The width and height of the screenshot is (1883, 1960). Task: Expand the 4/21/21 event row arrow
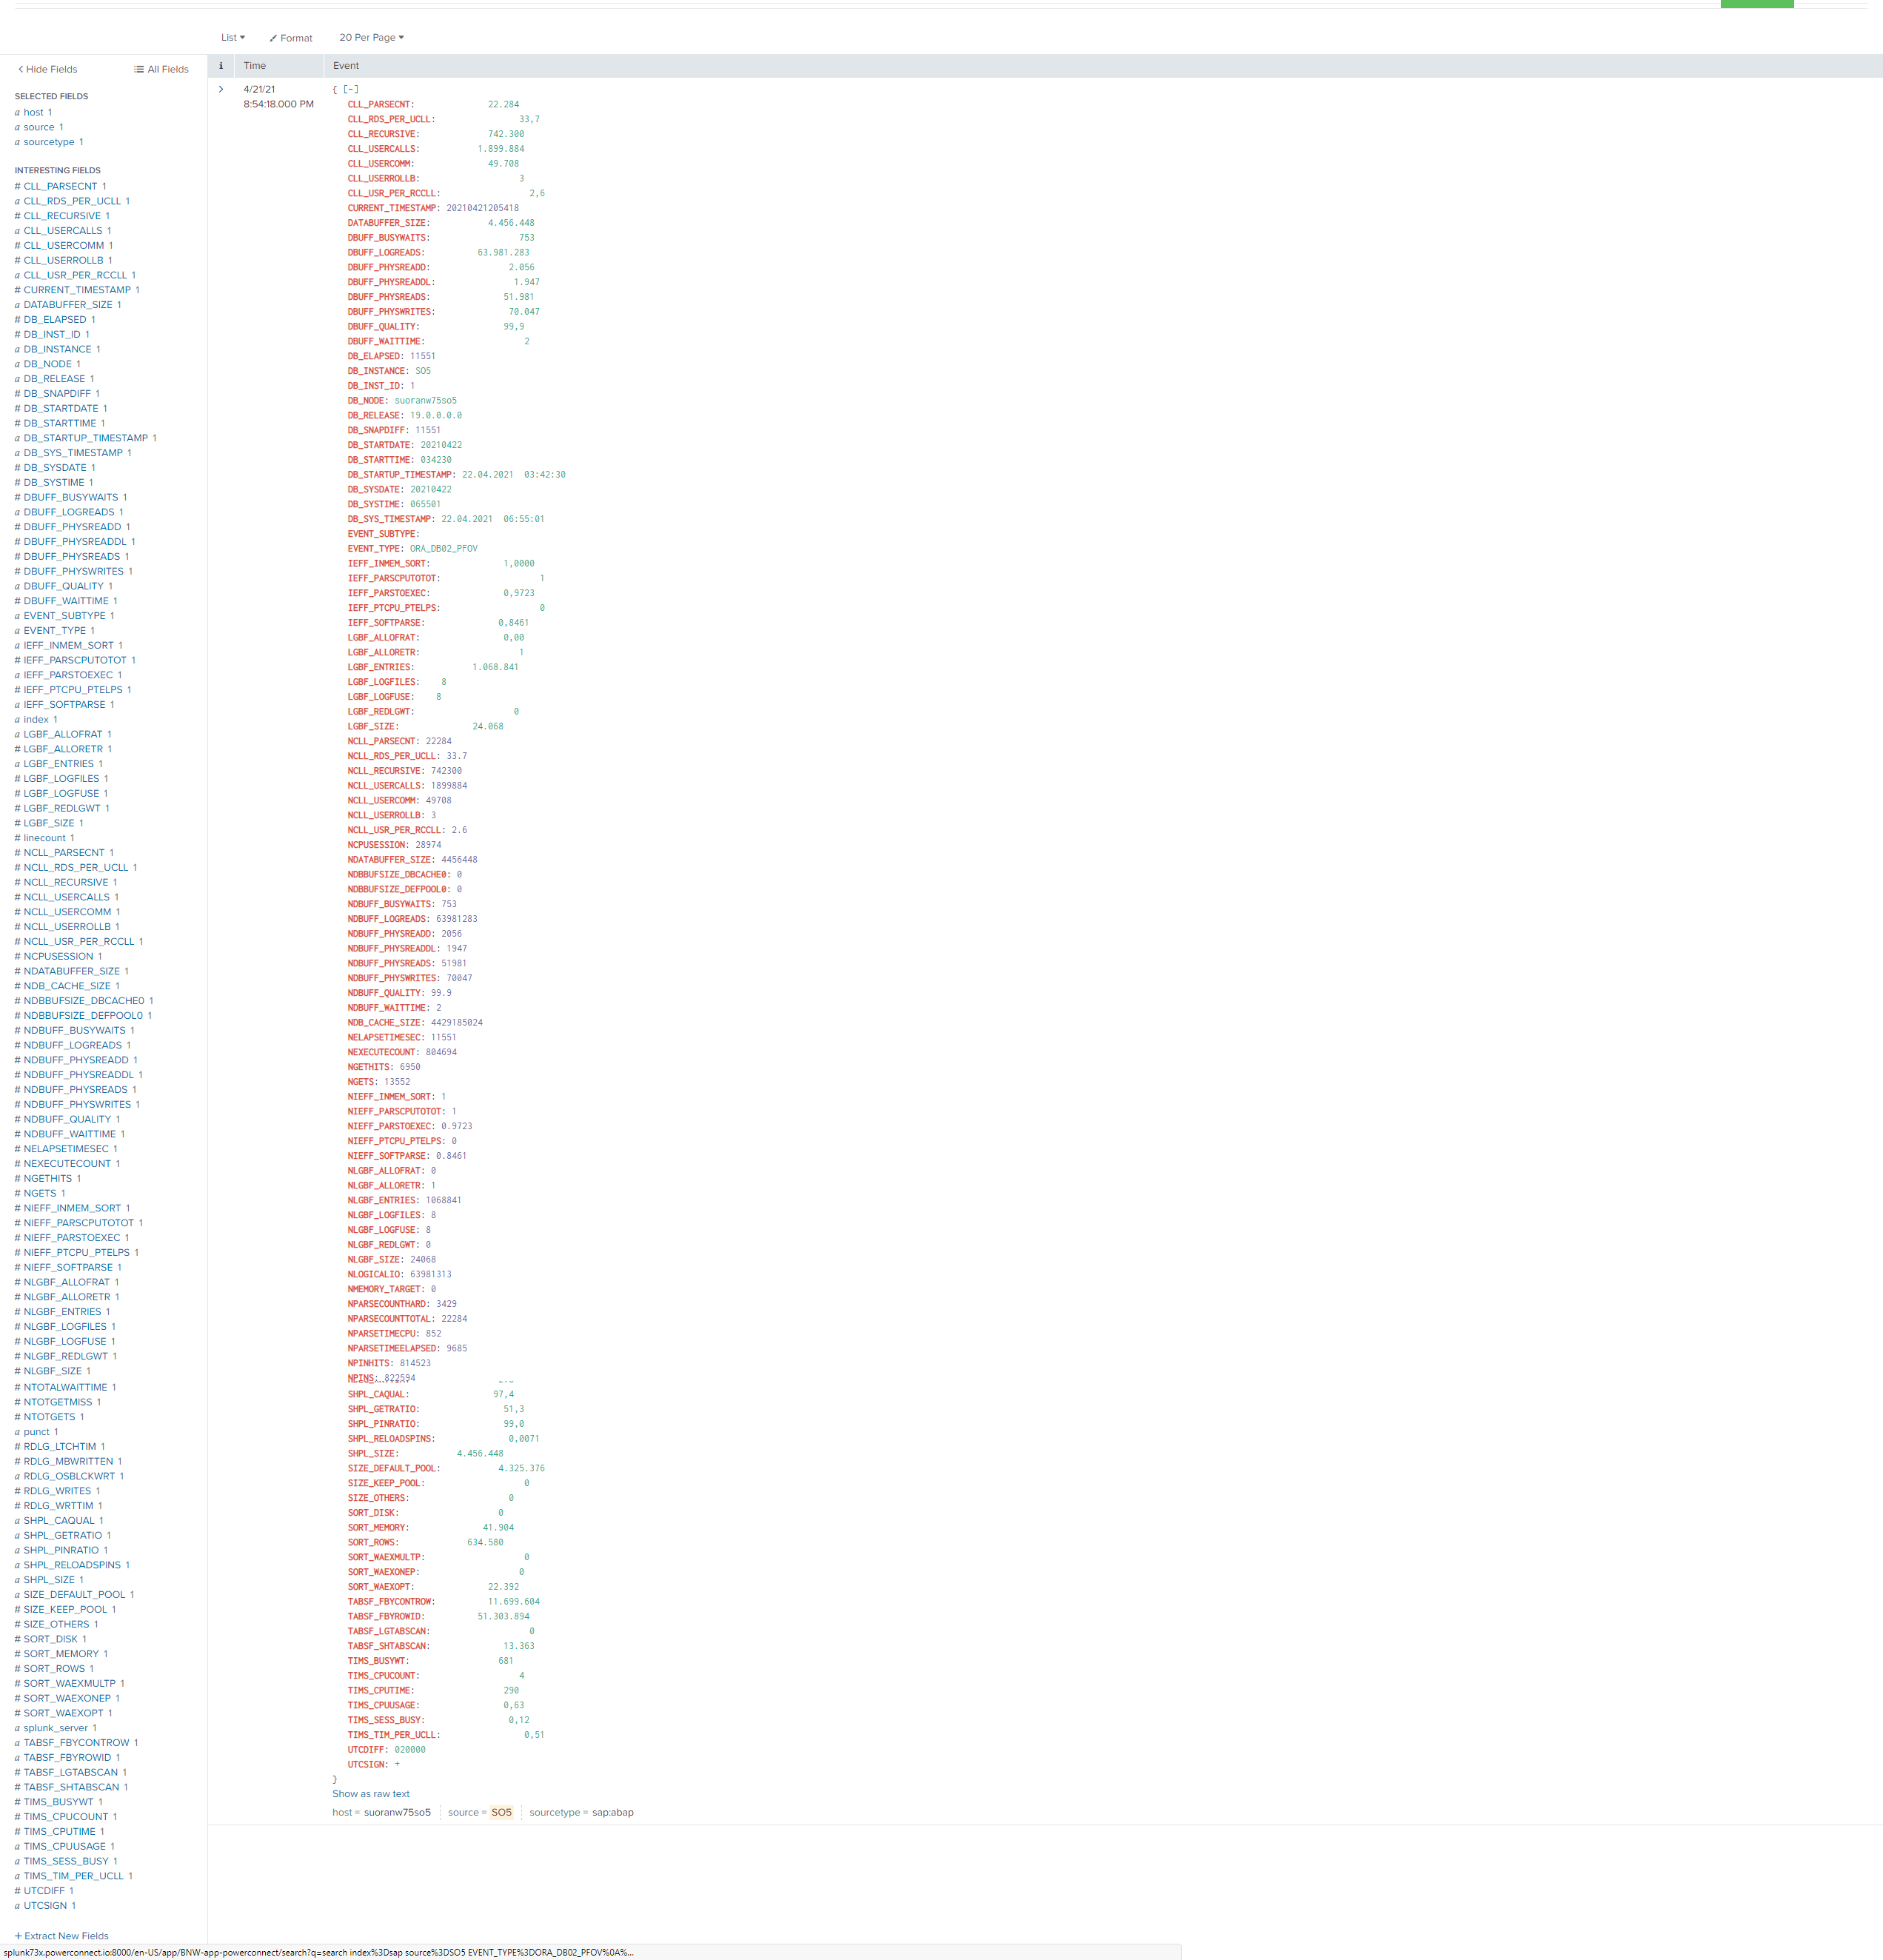[221, 90]
